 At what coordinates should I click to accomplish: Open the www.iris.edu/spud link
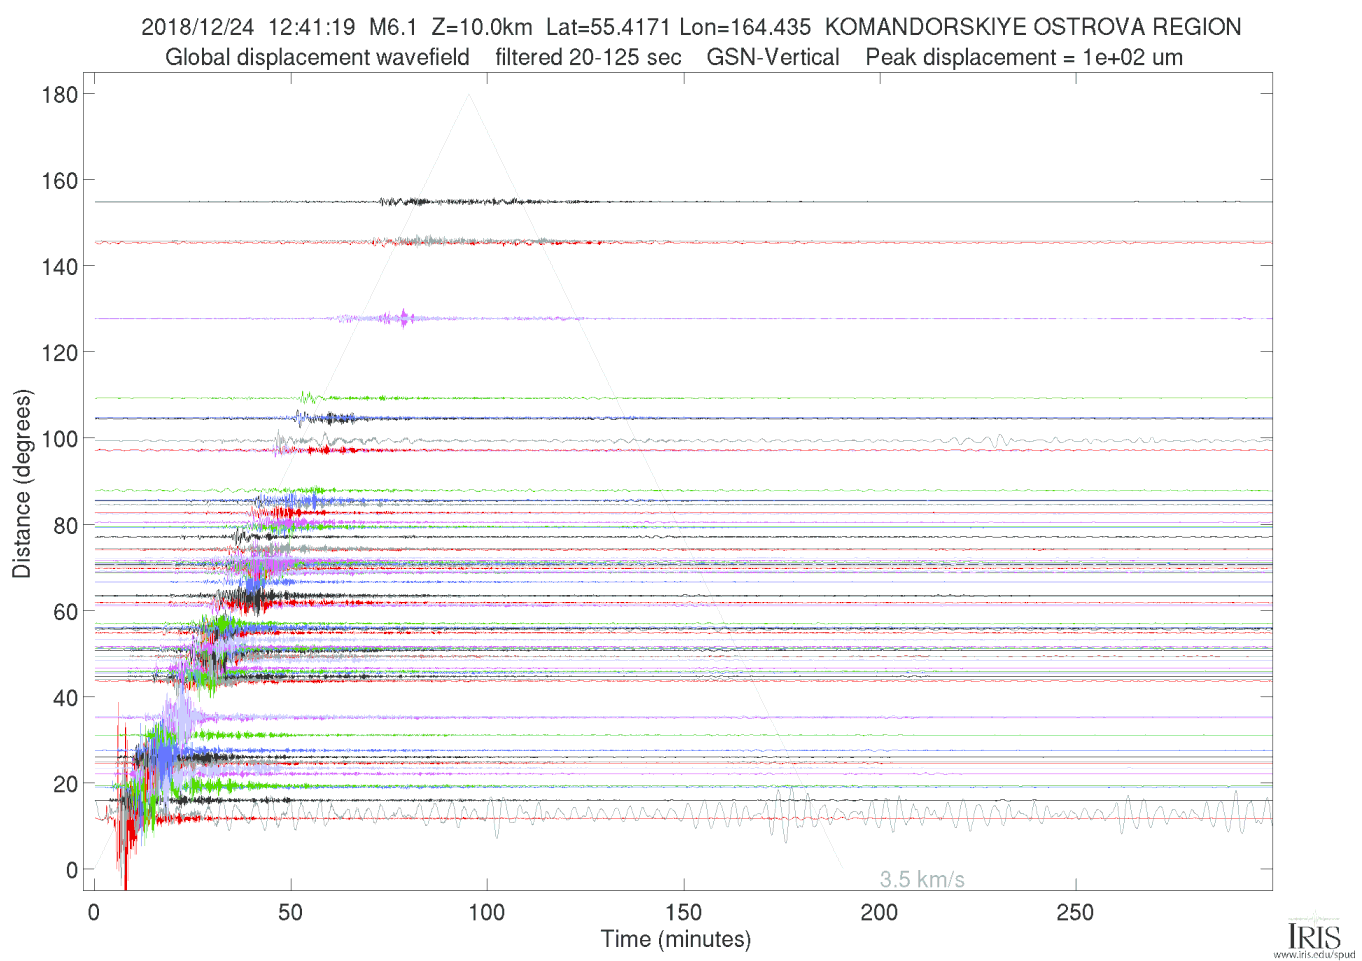click(1314, 955)
